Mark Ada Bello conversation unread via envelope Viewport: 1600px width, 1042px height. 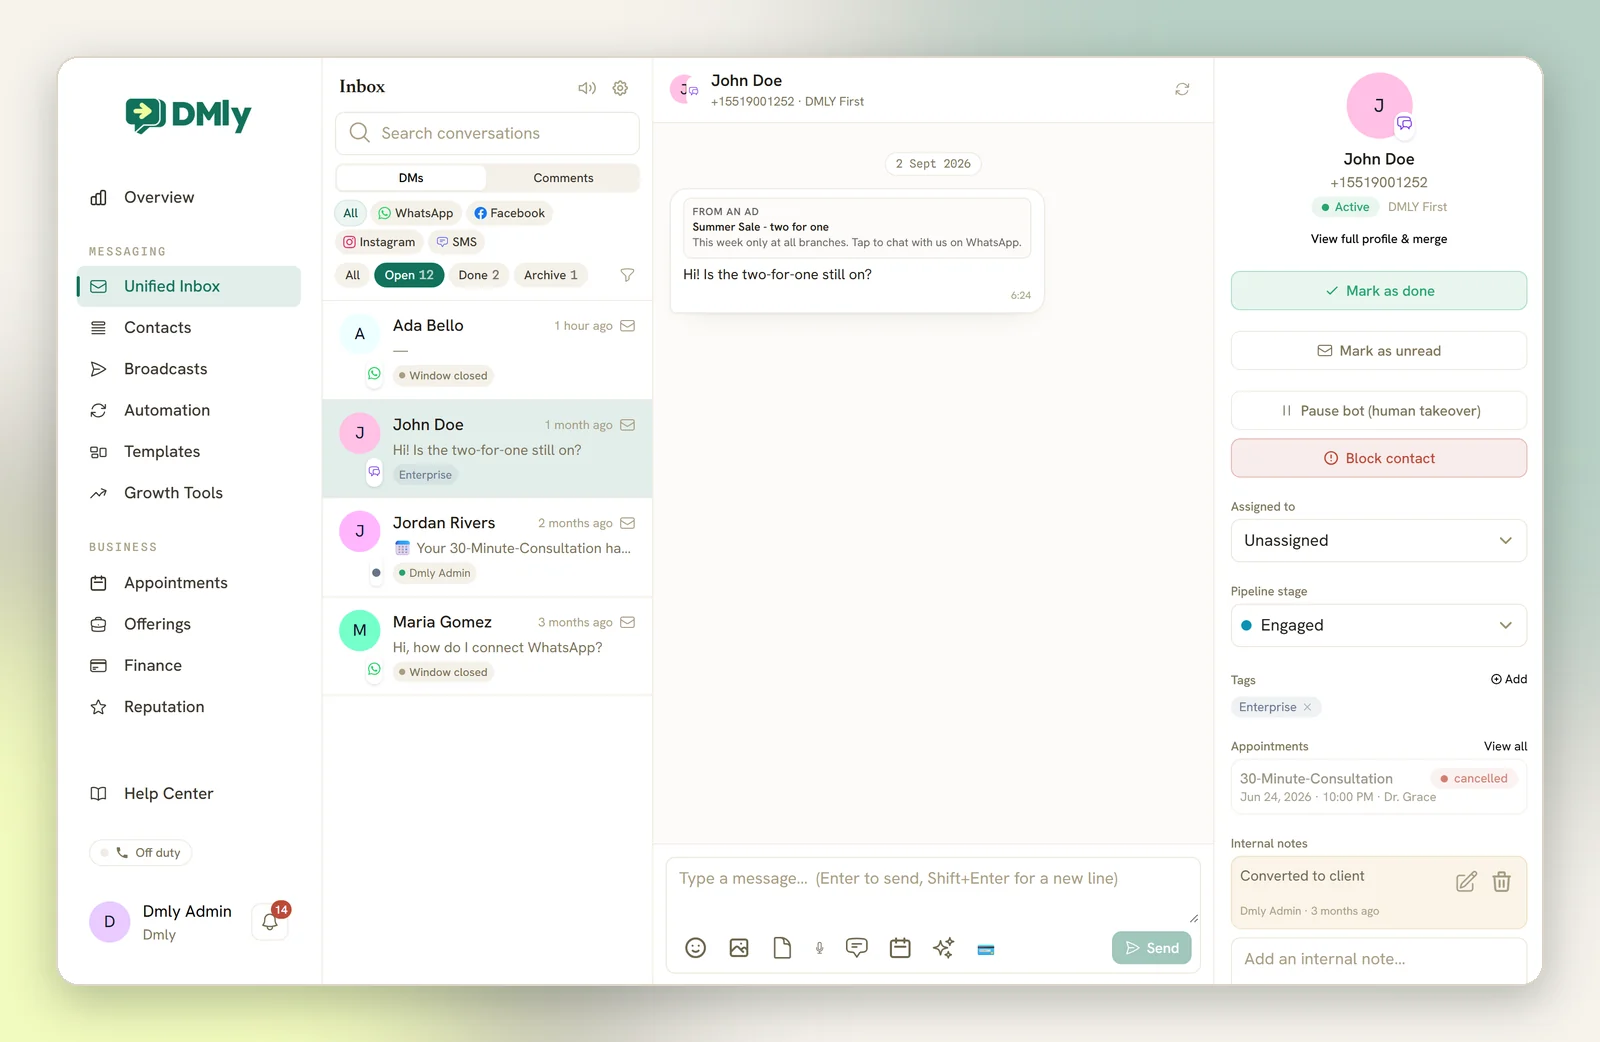(x=628, y=326)
